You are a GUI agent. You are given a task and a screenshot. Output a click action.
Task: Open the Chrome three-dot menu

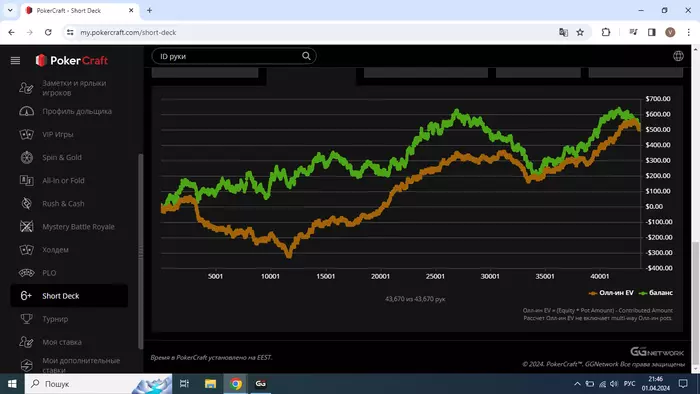(x=688, y=32)
